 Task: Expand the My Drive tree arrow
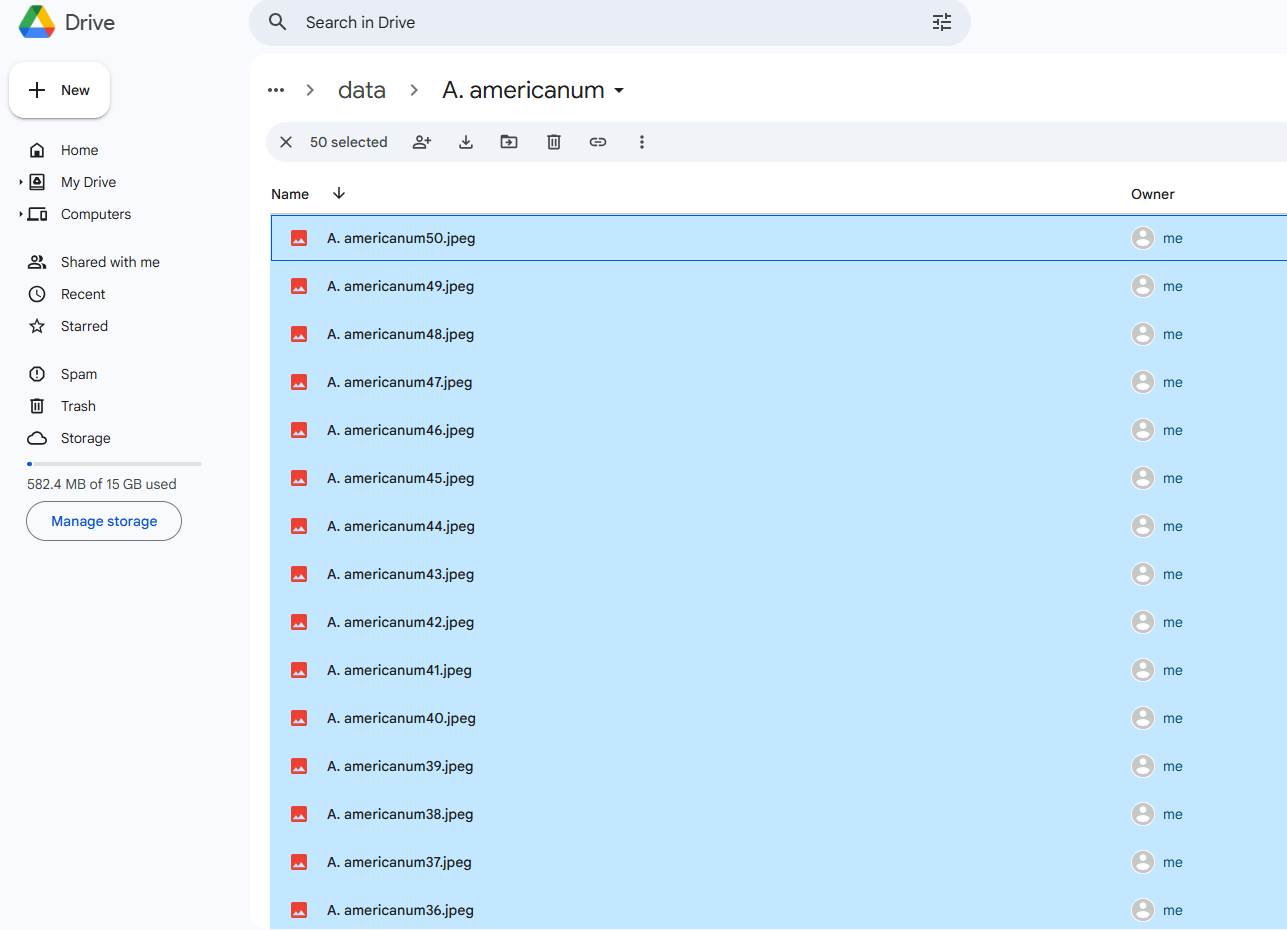pos(21,182)
